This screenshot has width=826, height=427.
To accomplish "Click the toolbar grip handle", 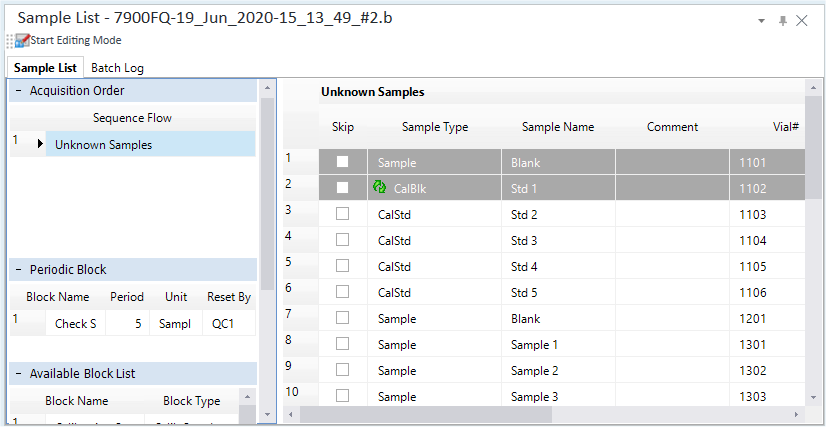I will pos(9,41).
